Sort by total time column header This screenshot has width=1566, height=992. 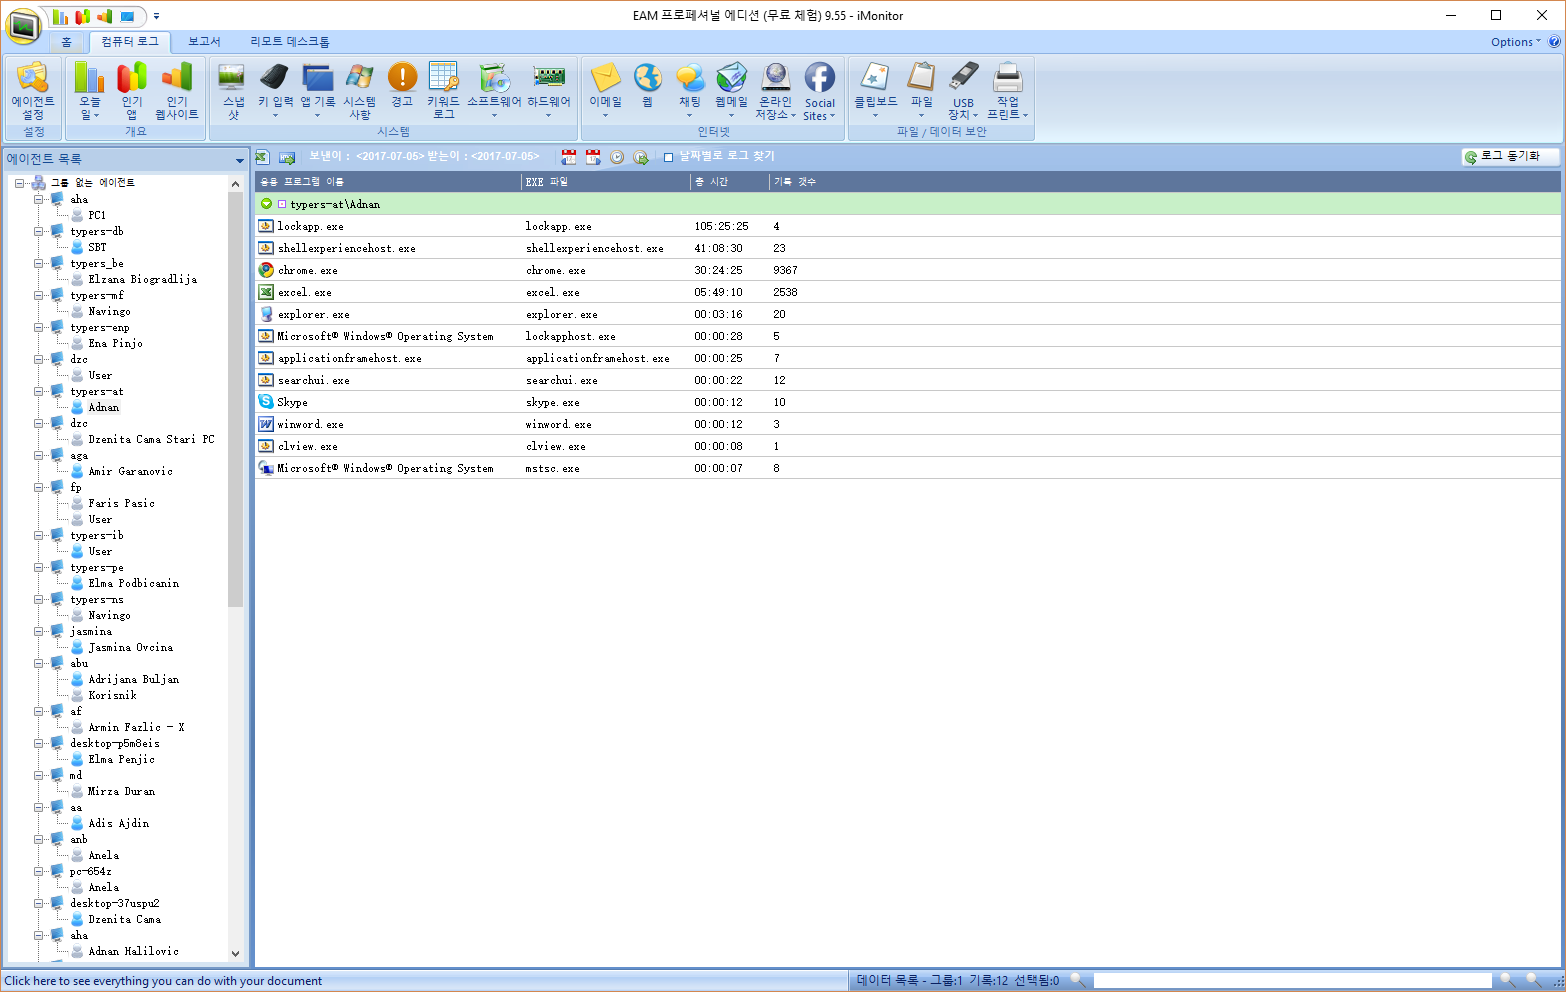pos(729,181)
